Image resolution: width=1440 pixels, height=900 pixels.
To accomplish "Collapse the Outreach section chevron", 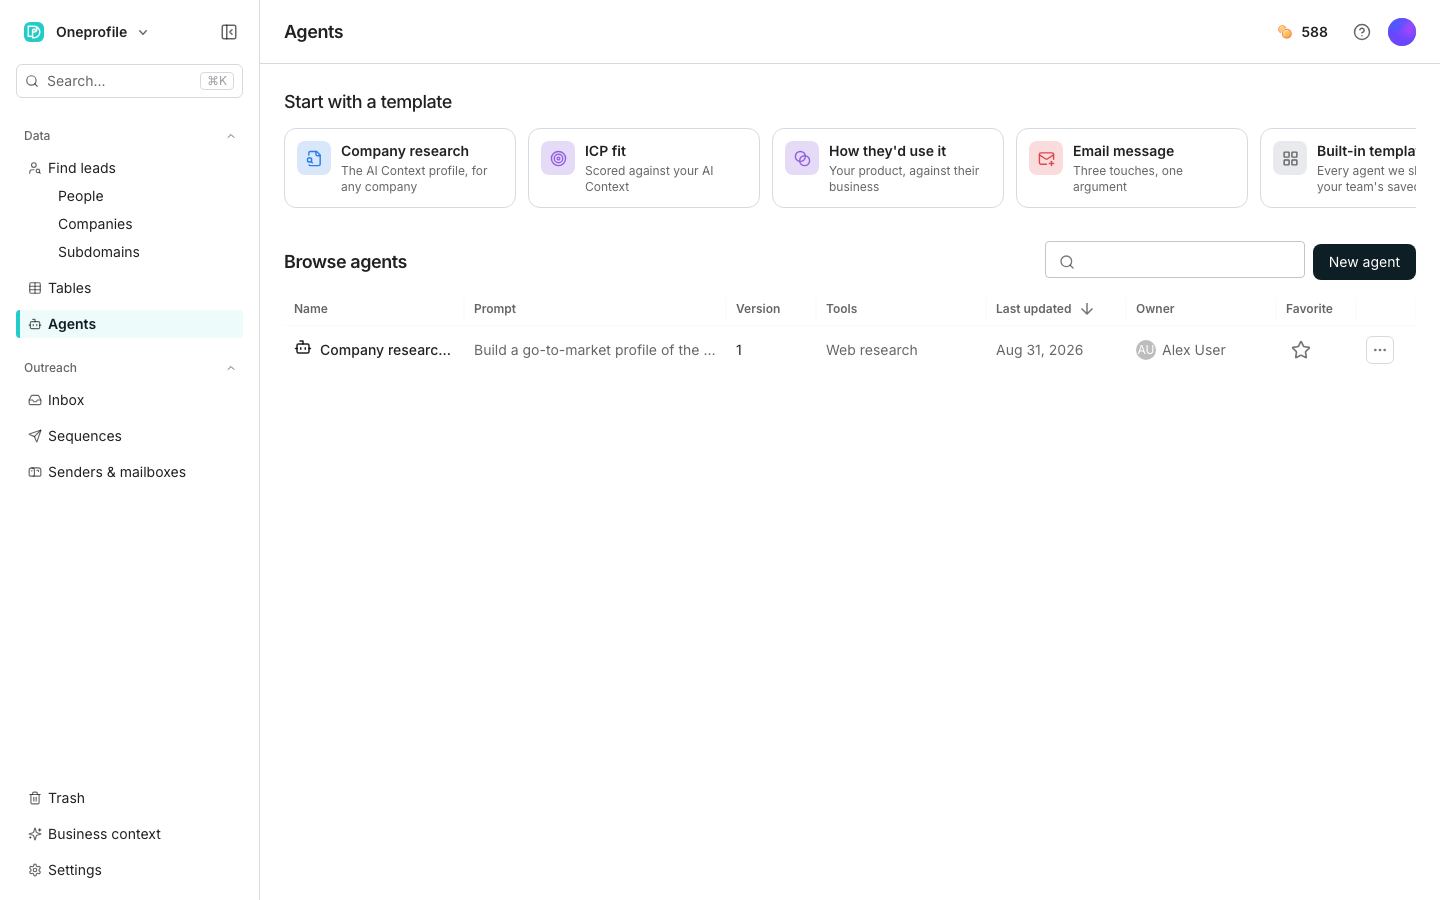I will tap(231, 368).
